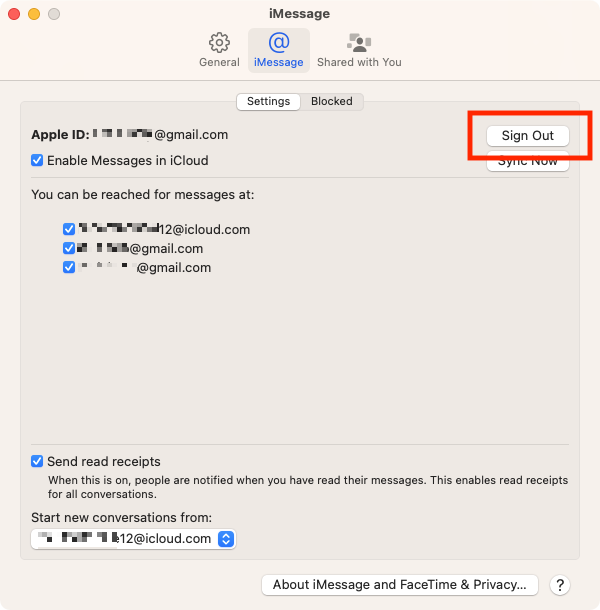
Task: Click the Apple ID email text
Action: click(160, 135)
